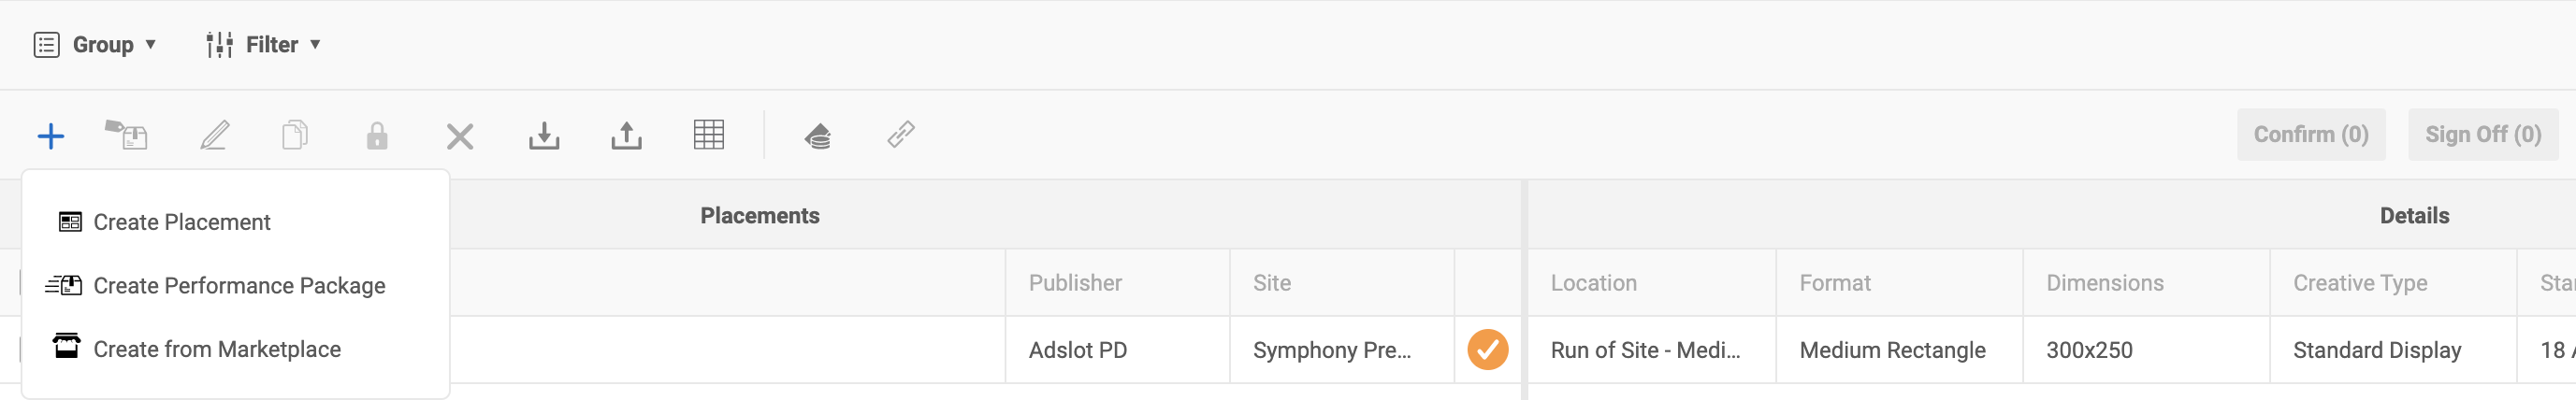Screen dimensions: 2576x400
Task: Open the table grid view icon
Action: (709, 135)
